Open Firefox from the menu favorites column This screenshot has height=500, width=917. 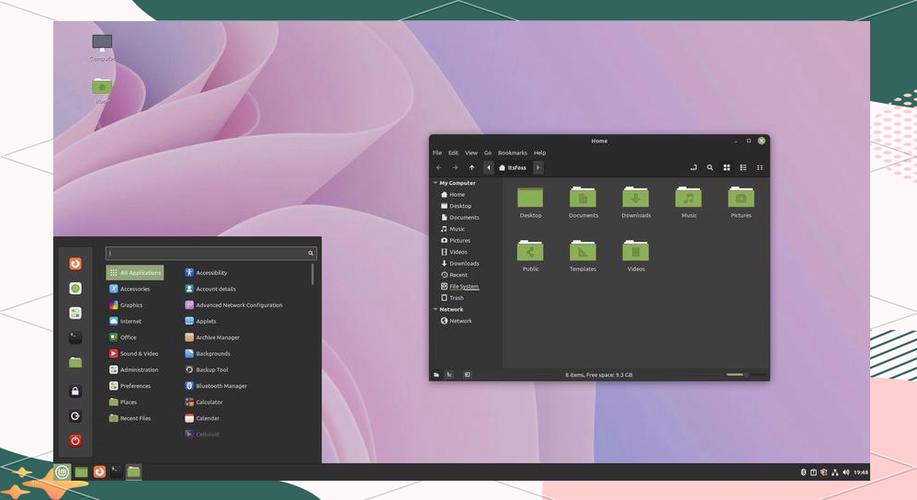[75, 264]
